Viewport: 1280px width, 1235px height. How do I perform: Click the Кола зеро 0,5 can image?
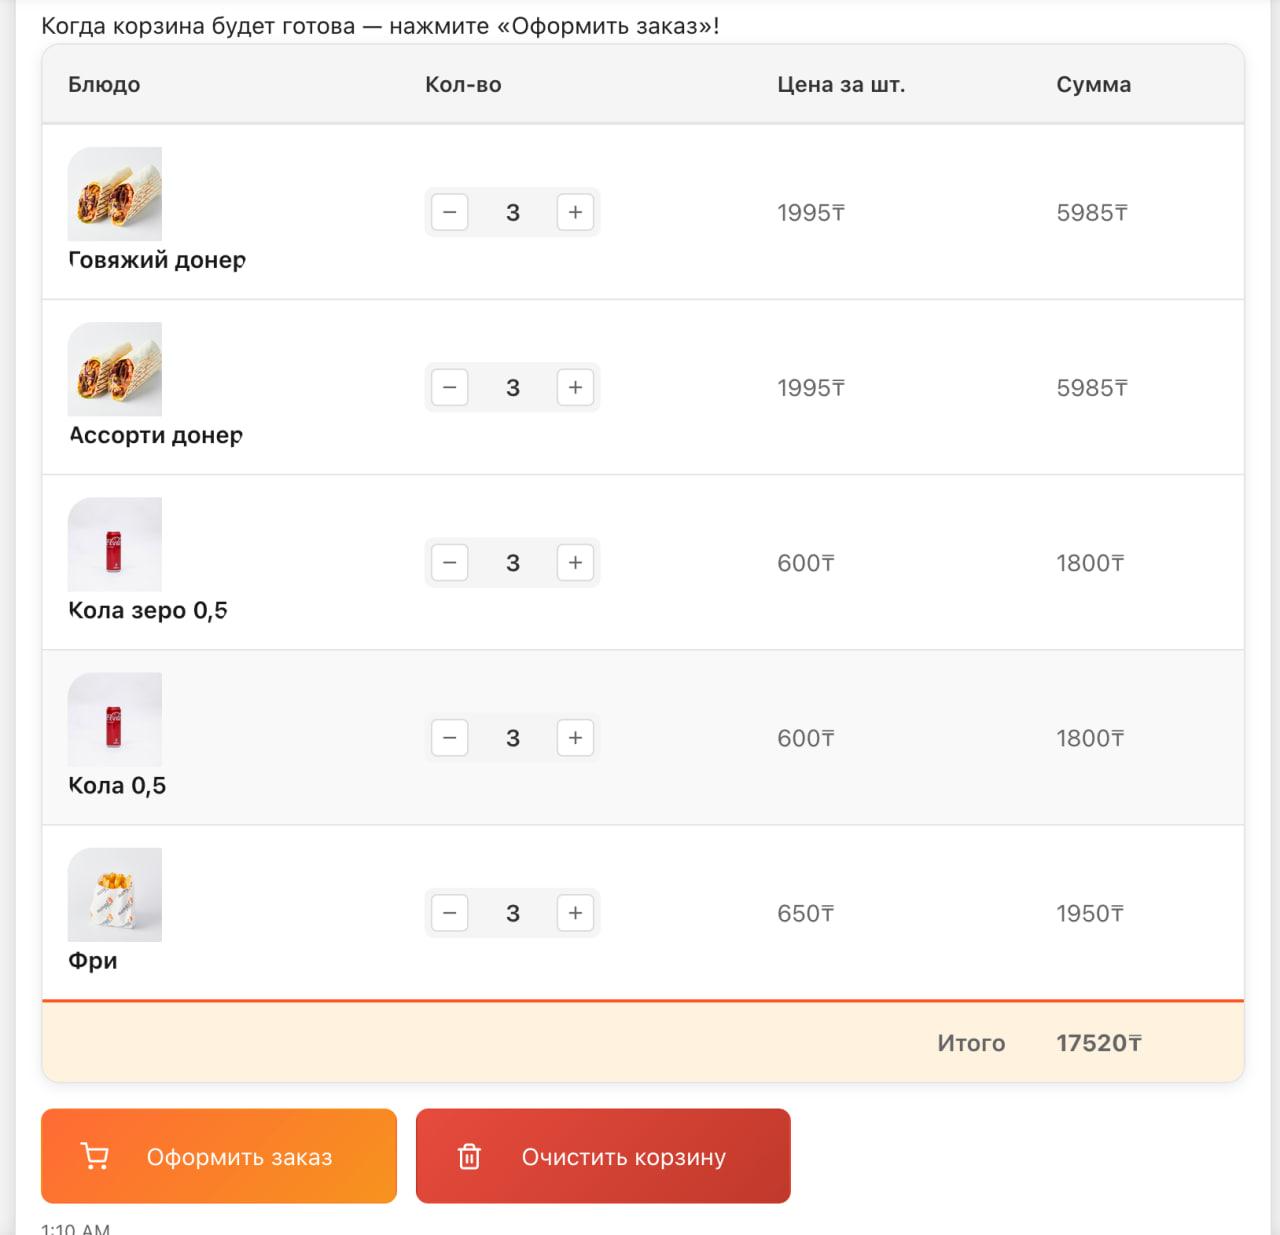[115, 544]
